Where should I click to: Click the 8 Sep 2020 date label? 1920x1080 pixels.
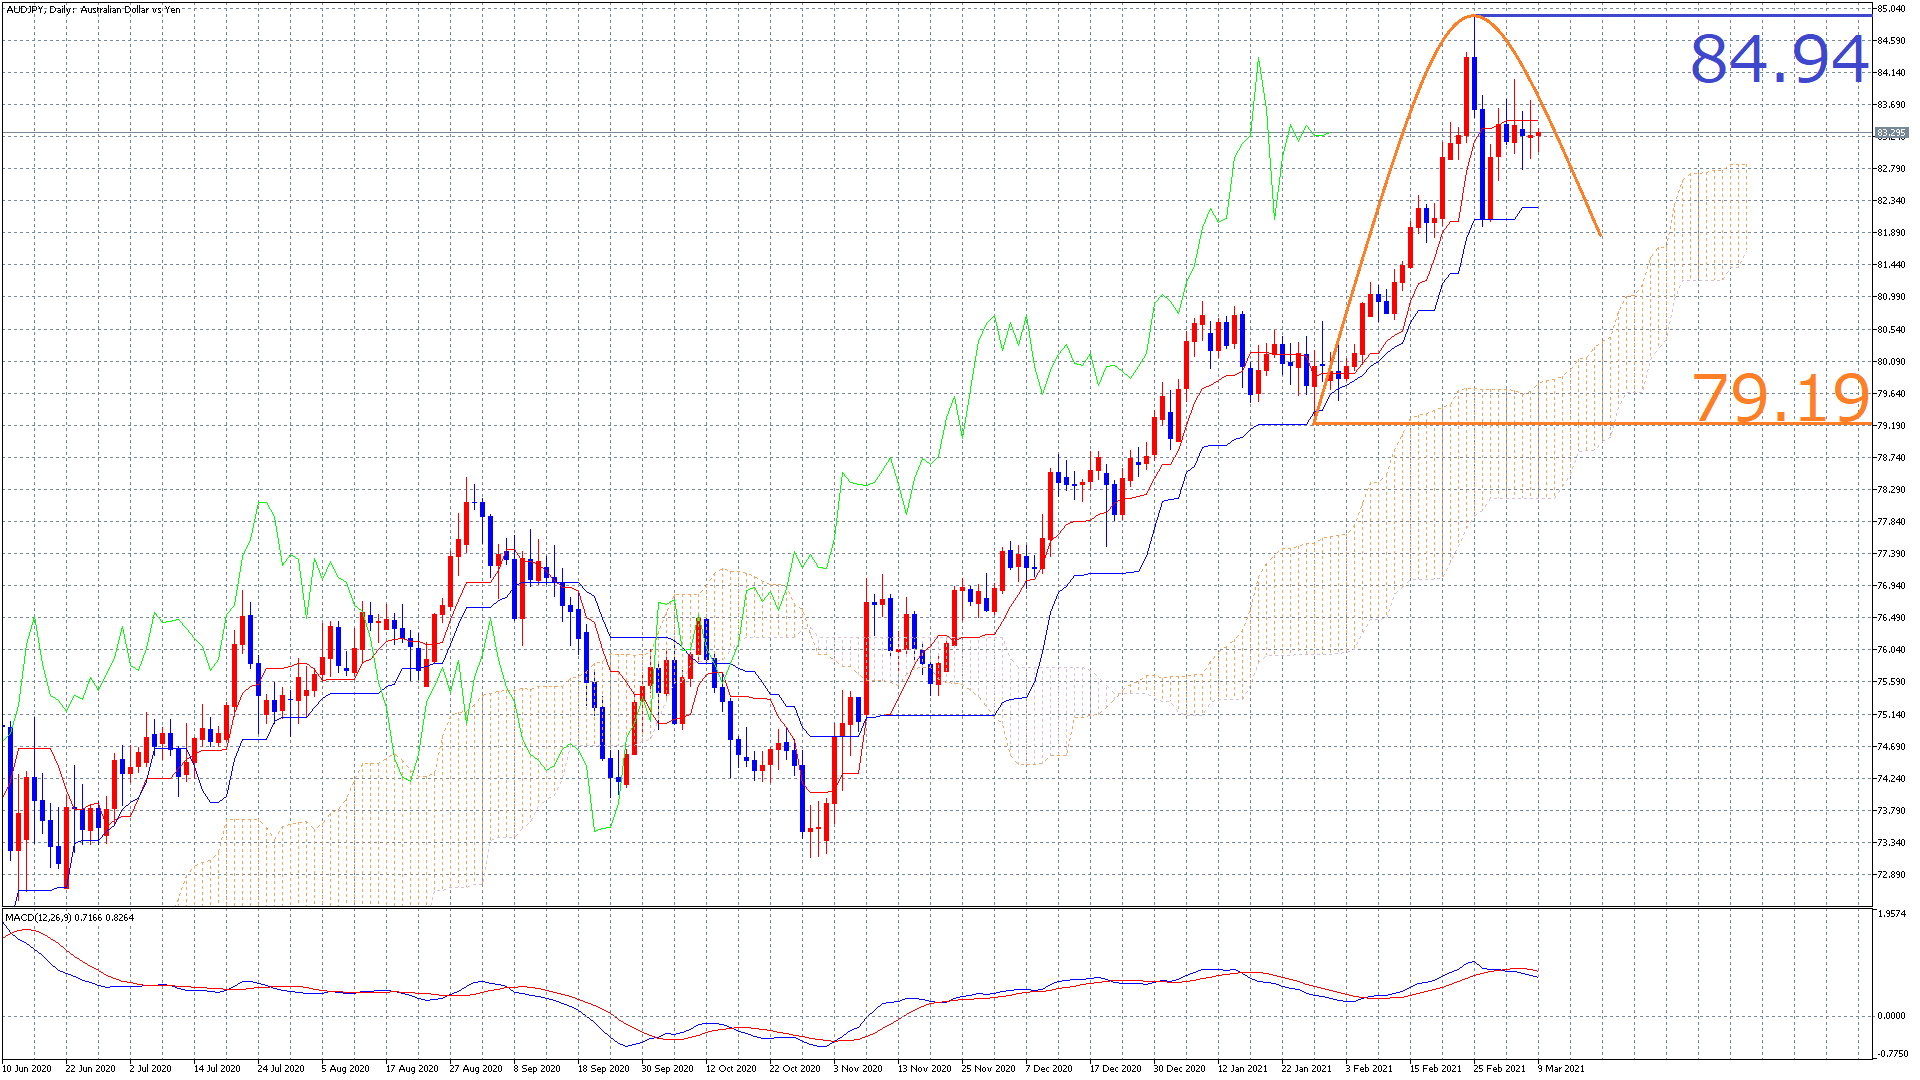pos(538,1069)
